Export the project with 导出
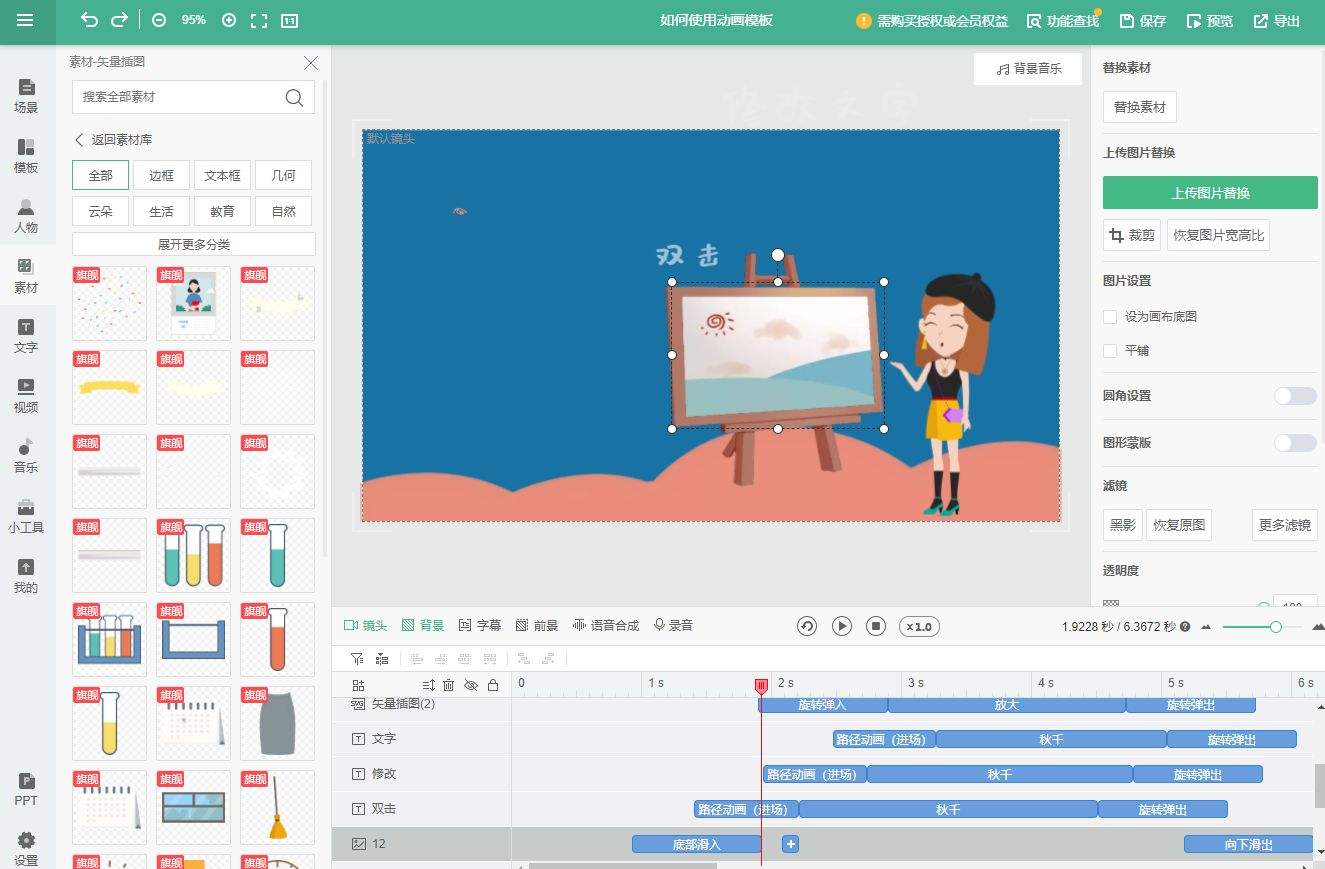This screenshot has height=869, width=1325. [1276, 21]
